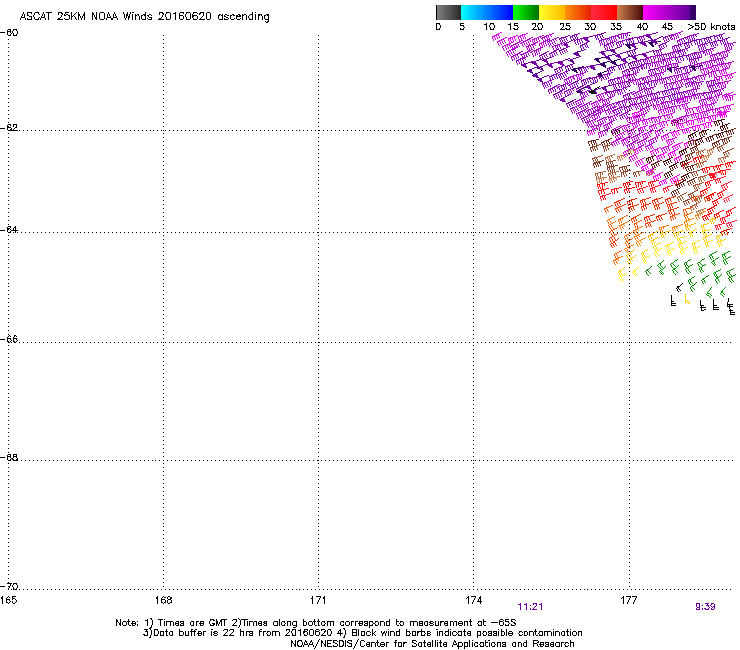The width and height of the screenshot is (740, 650).
Task: Click the latitude label '-64'
Action: tap(9, 230)
